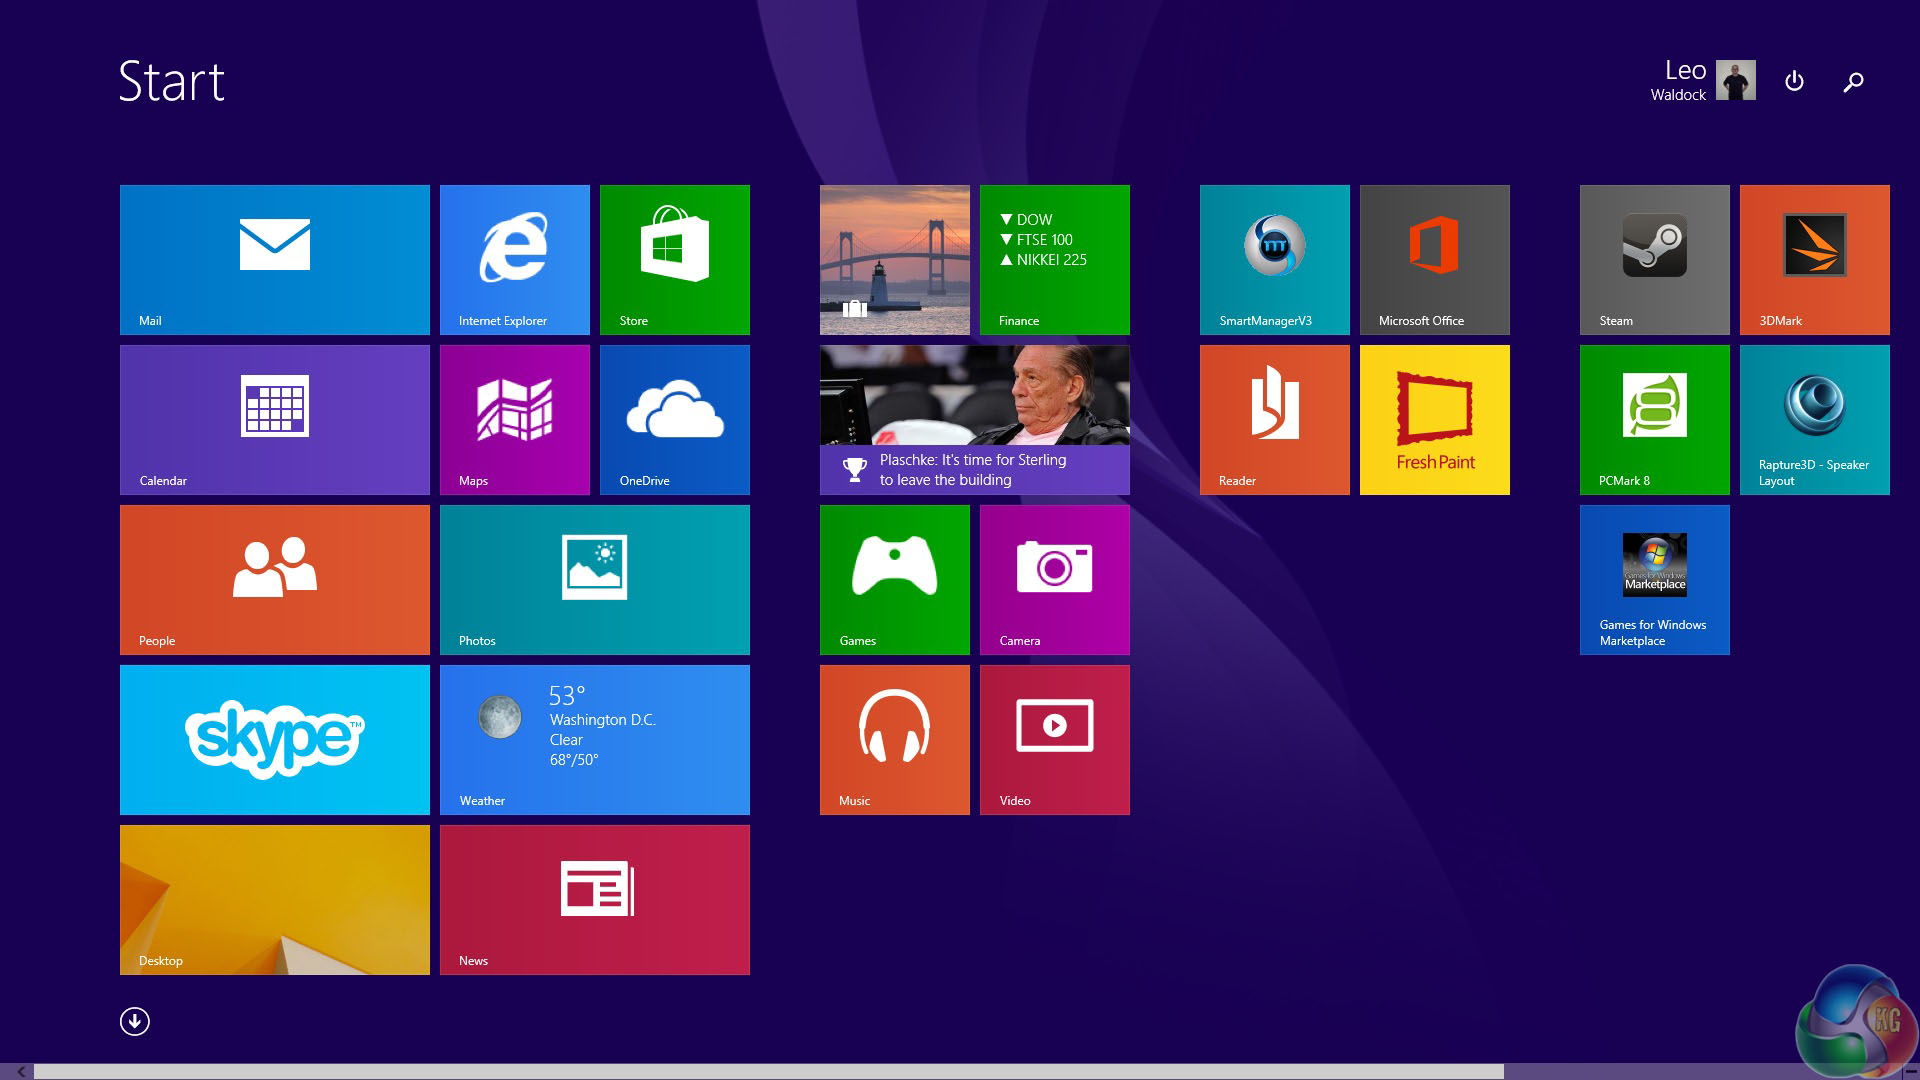Click the power options button
The image size is (1920, 1080).
click(x=1794, y=81)
